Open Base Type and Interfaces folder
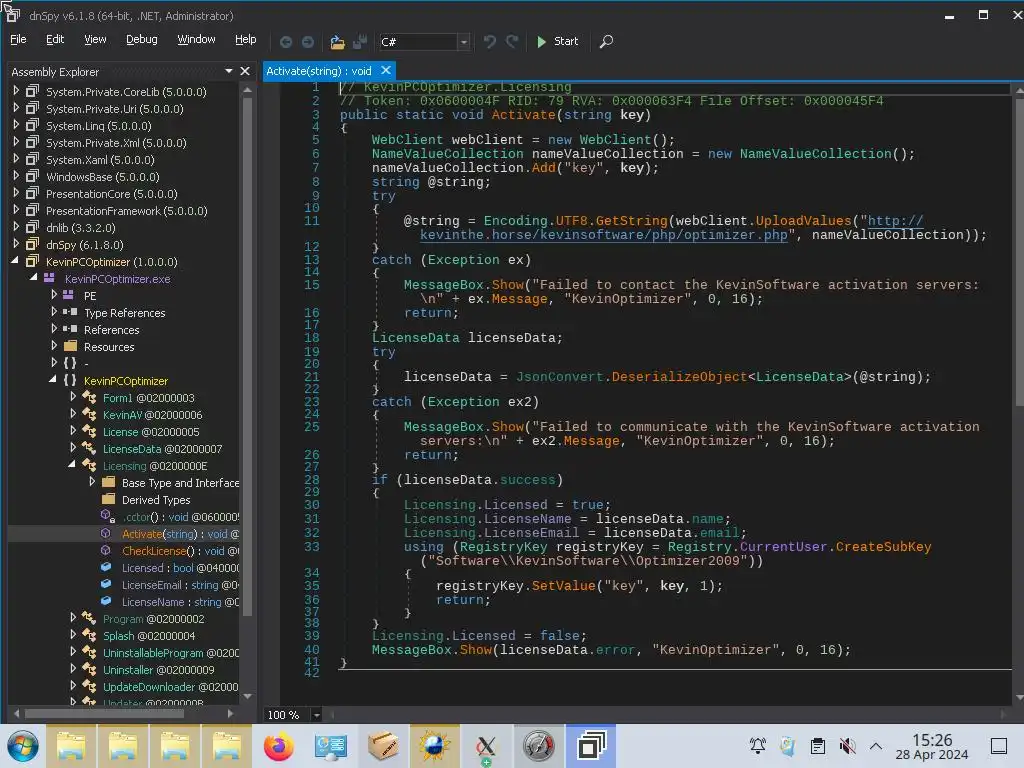 [x=180, y=483]
